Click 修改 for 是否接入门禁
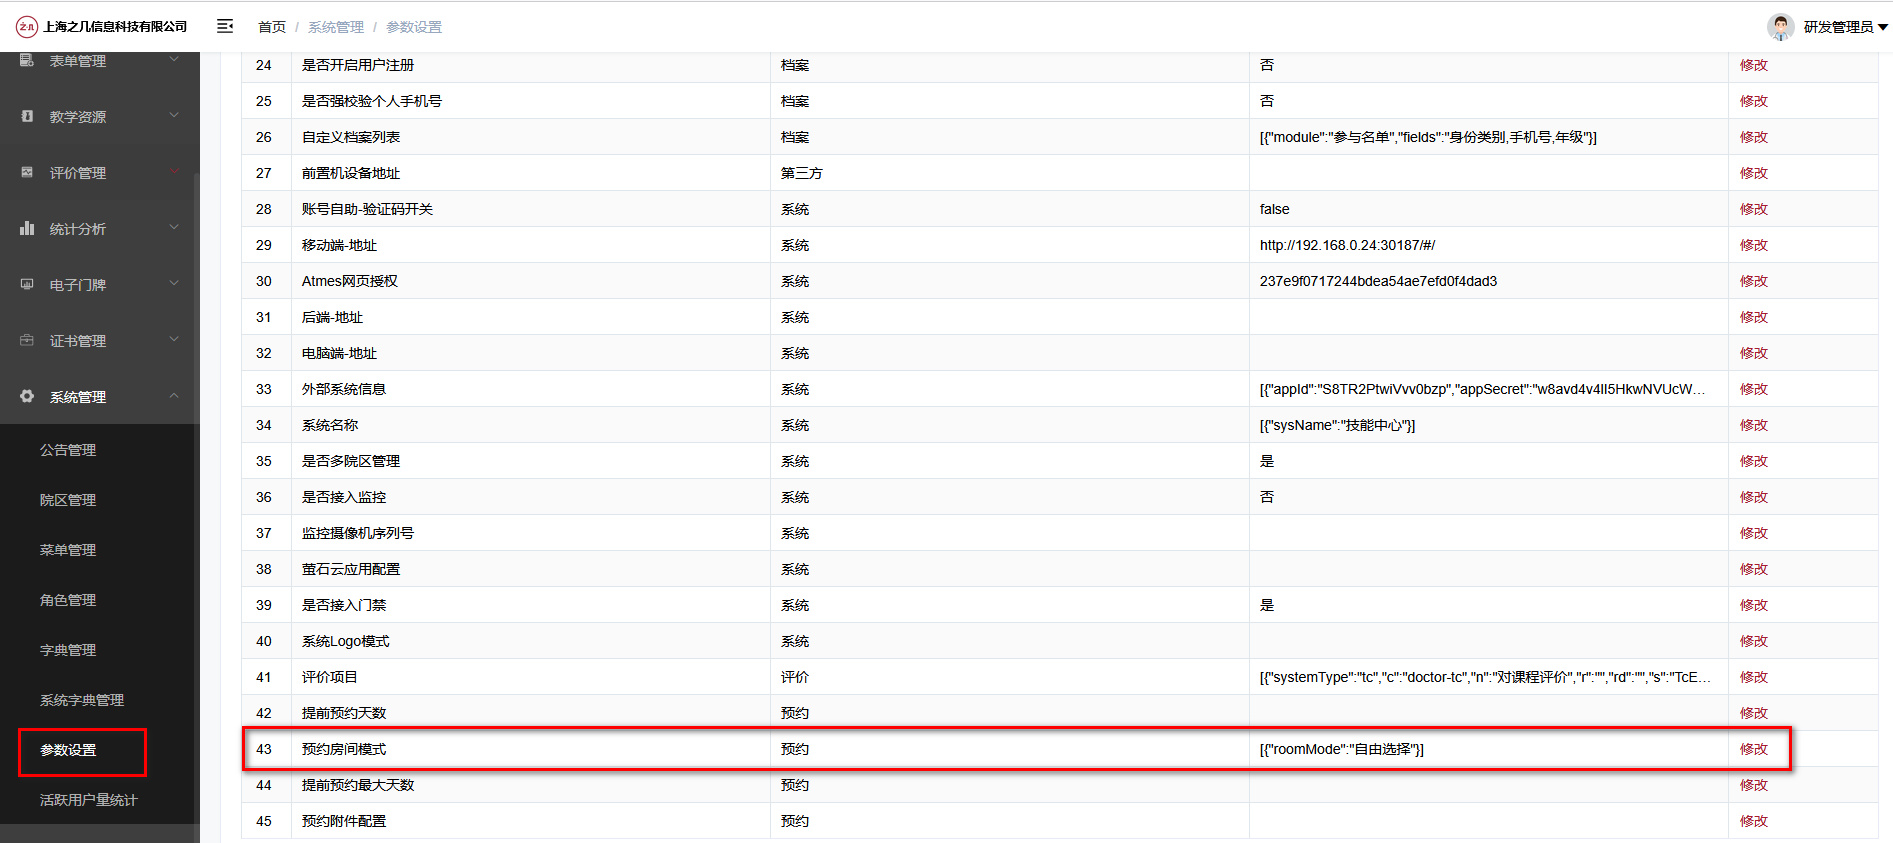This screenshot has height=843, width=1893. pyautogui.click(x=1754, y=605)
